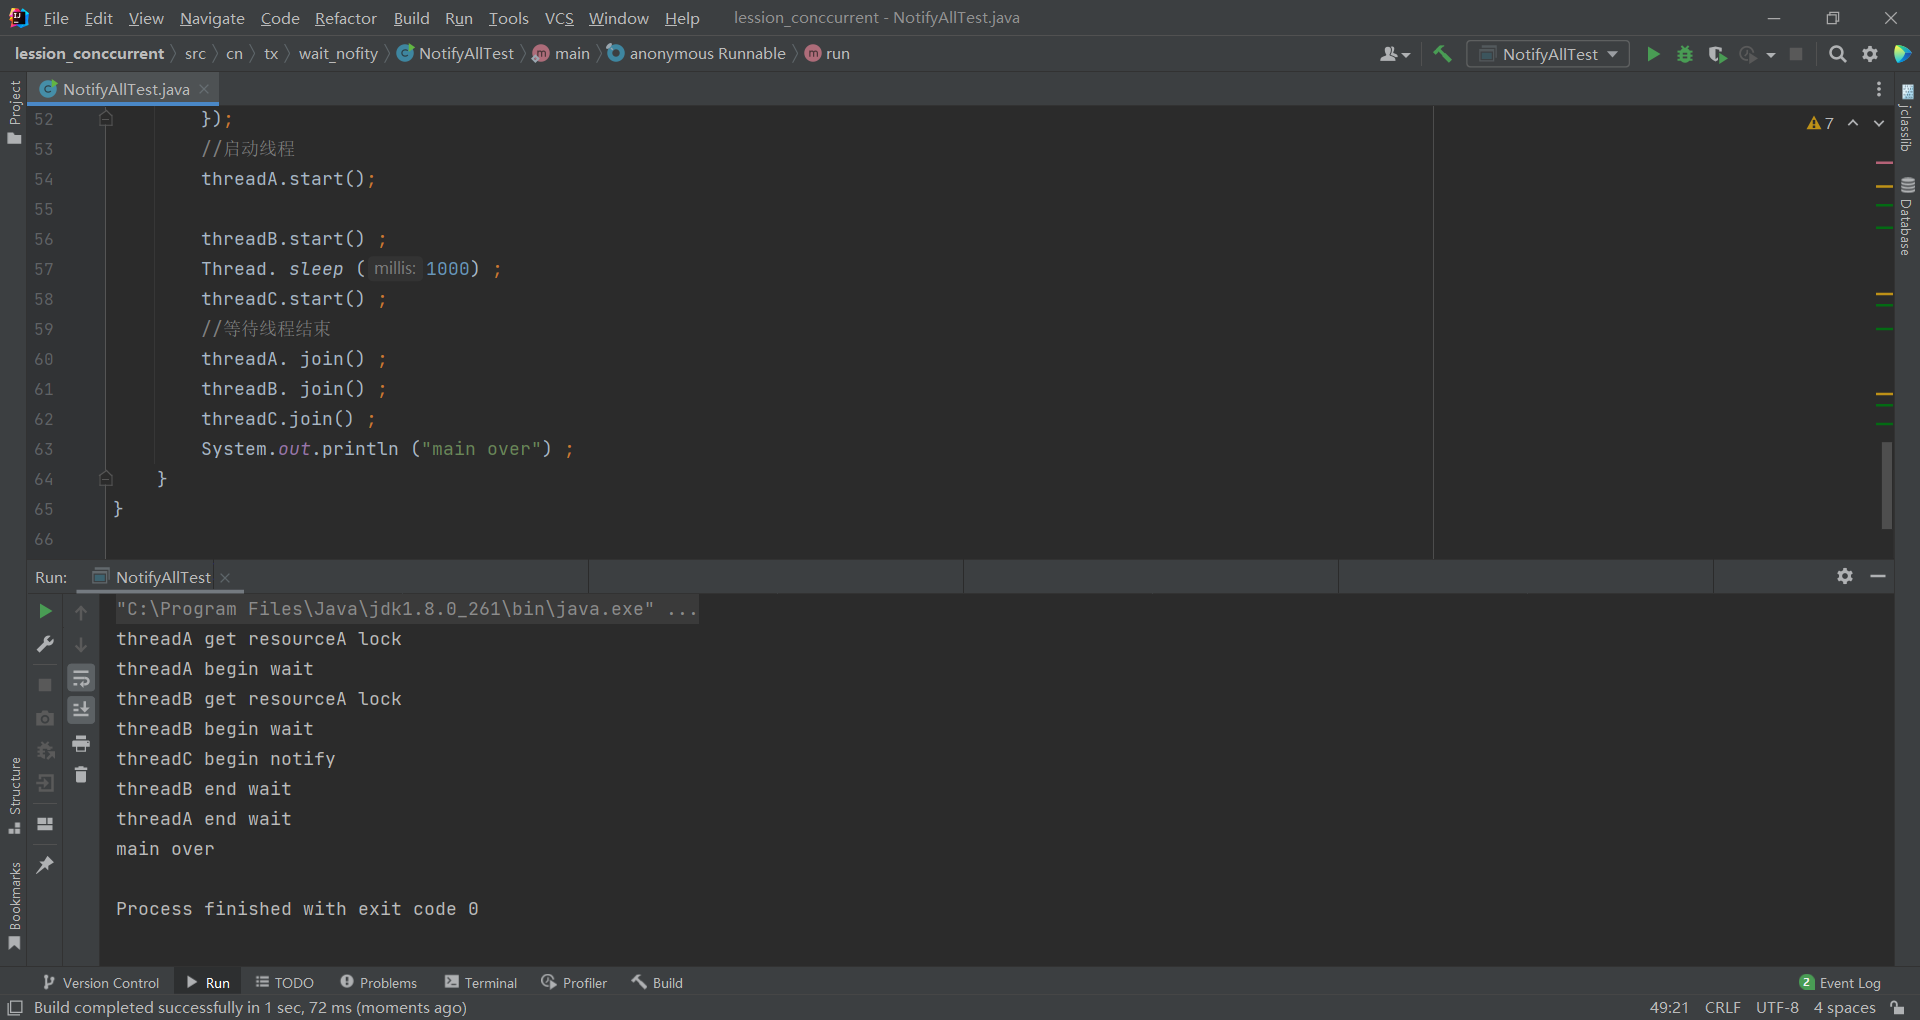Image resolution: width=1920 pixels, height=1020 pixels.
Task: Collapse the fold marker at line 52
Action: tap(106, 119)
